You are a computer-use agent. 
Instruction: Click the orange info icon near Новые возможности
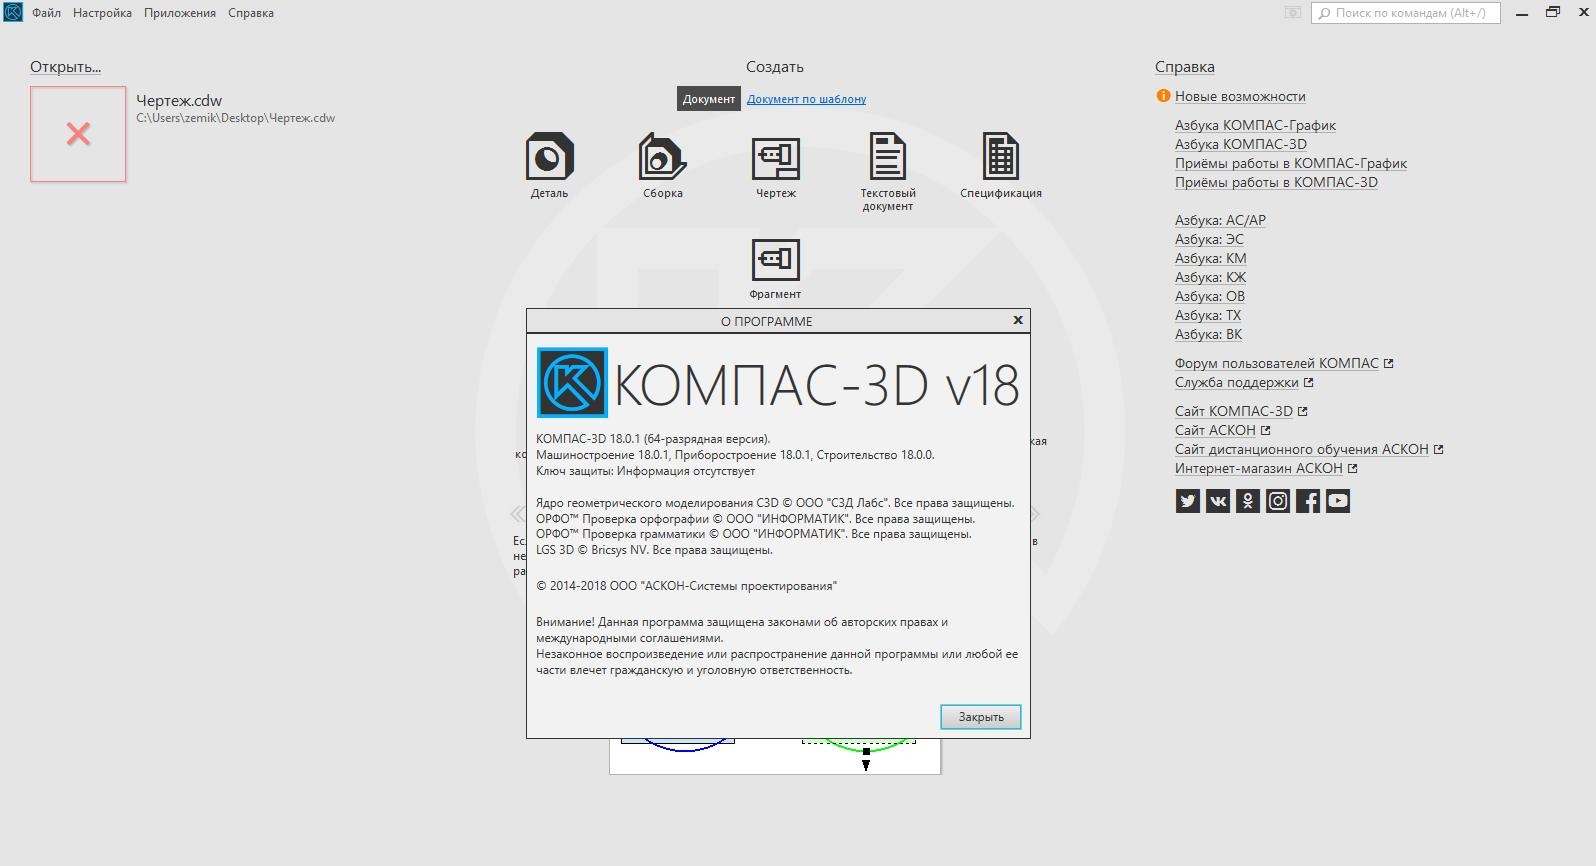point(1163,96)
